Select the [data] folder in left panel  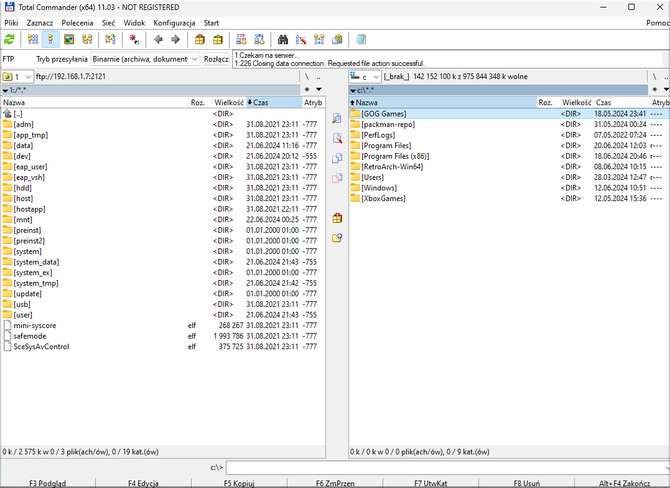click(x=163, y=145)
